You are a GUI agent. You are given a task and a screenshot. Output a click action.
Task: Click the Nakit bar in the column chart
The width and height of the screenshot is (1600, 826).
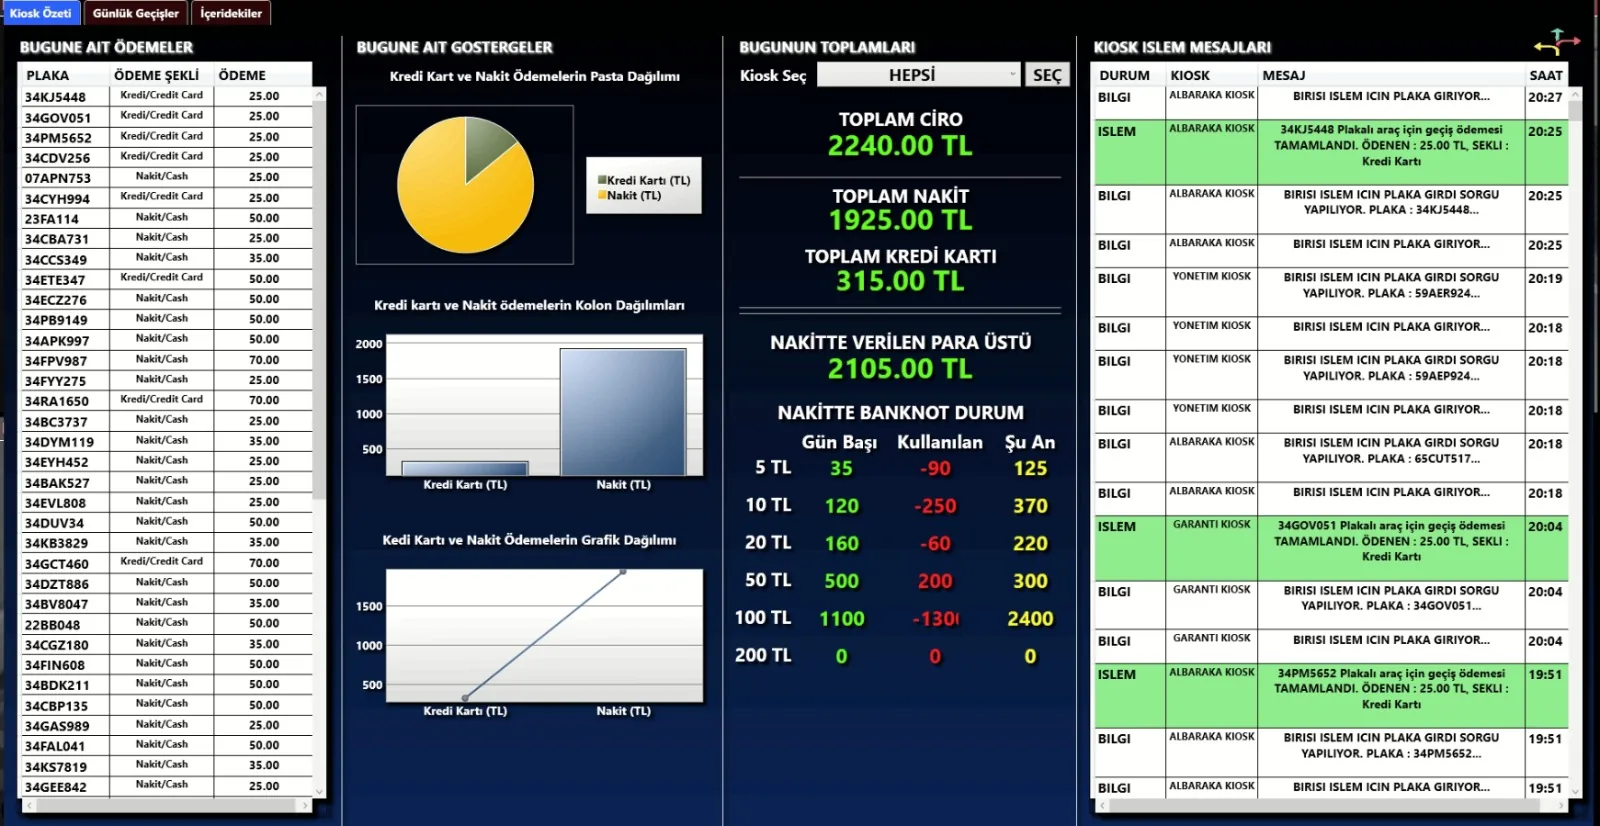(x=623, y=412)
